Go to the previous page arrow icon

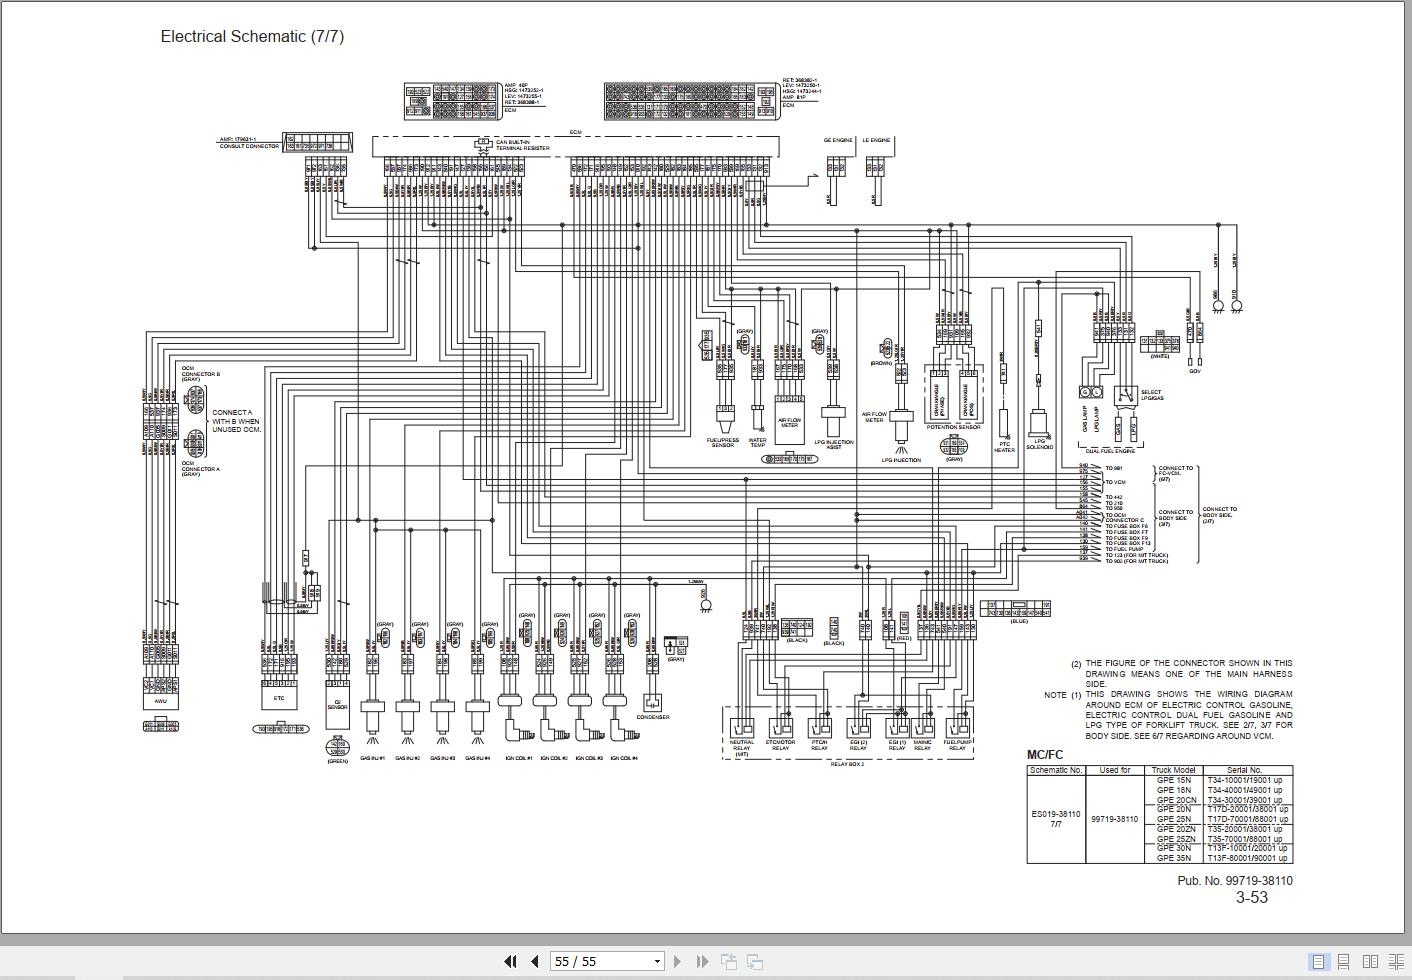pyautogui.click(x=535, y=961)
